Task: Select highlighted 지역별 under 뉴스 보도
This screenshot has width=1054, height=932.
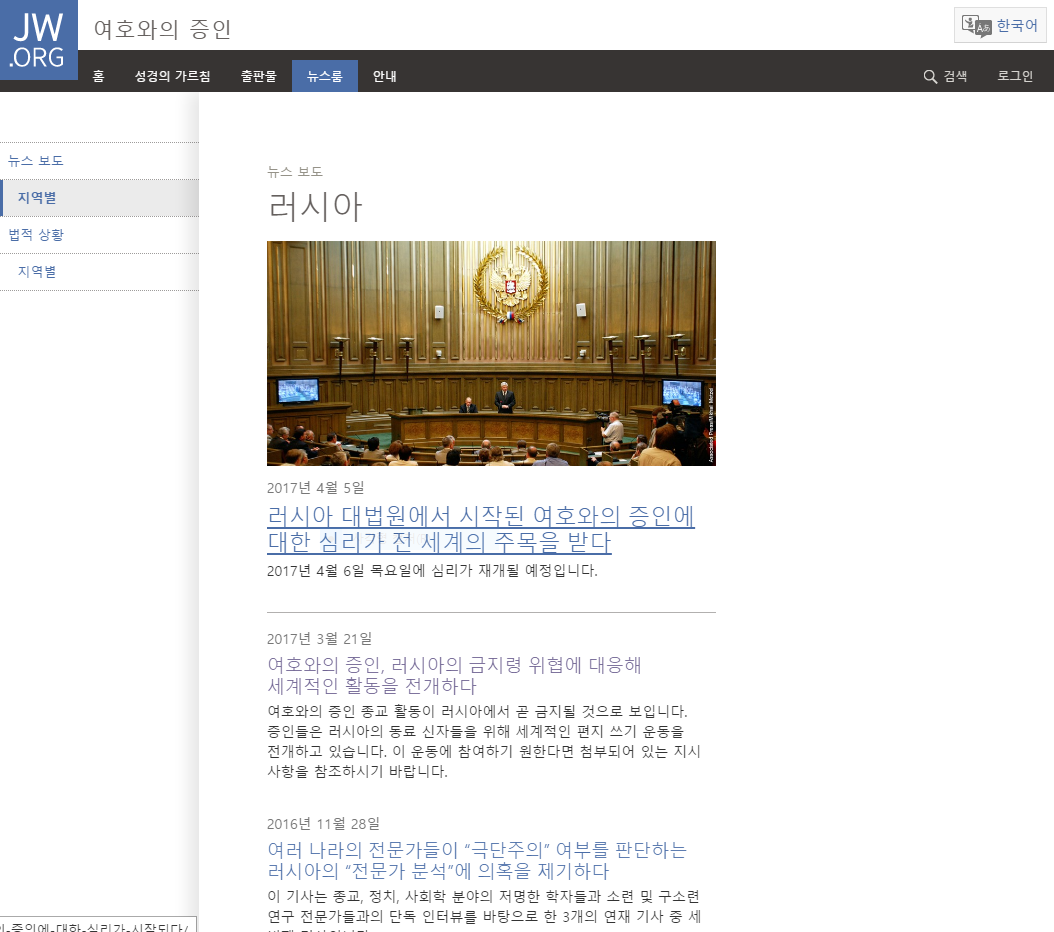Action: point(99,198)
